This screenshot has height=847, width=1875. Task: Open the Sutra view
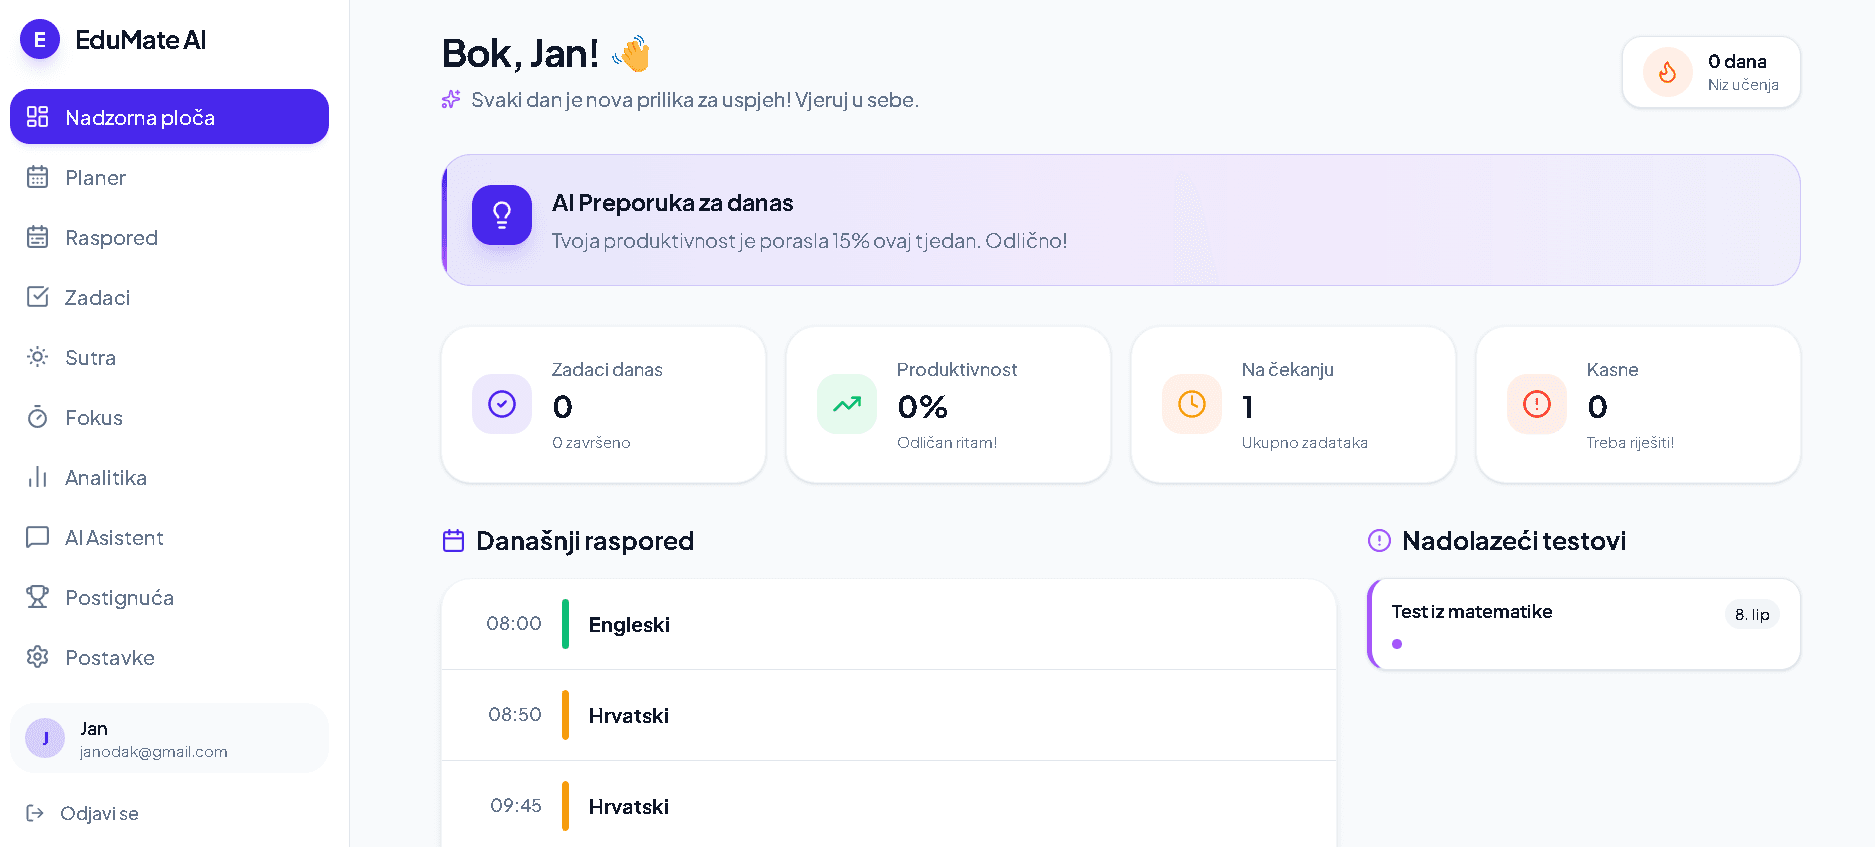(169, 357)
